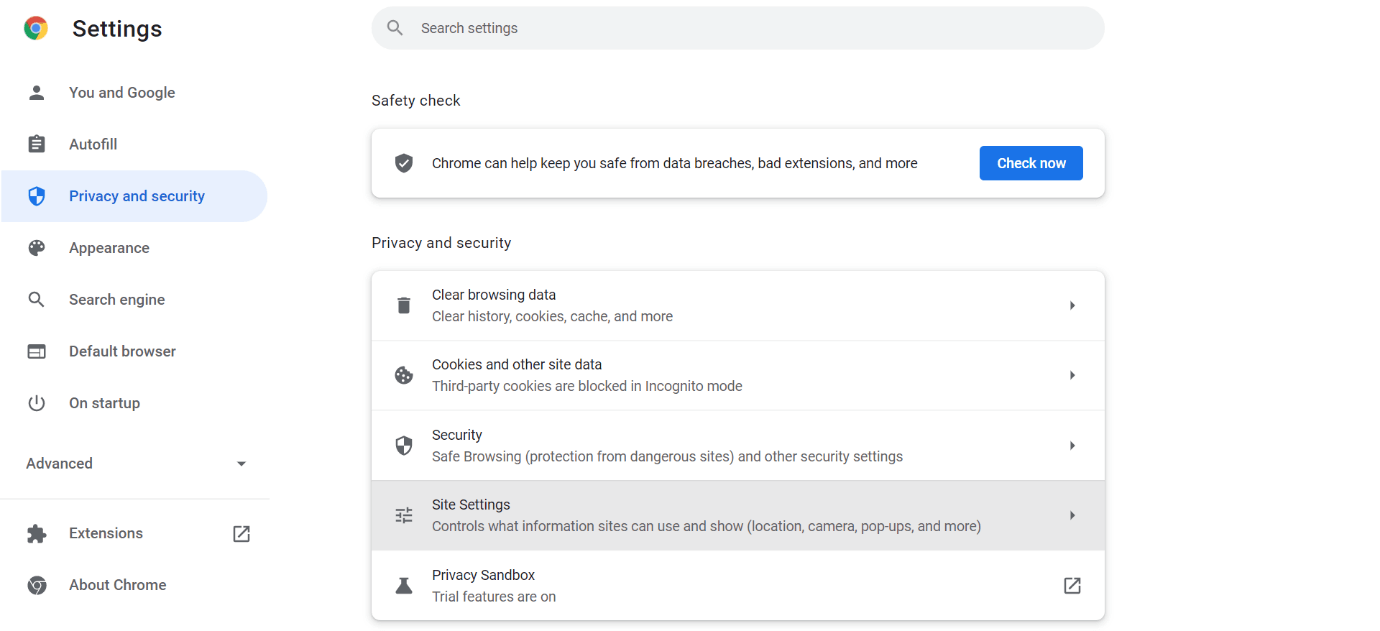Click the sliders icon next to Site Settings
Image resolution: width=1380 pixels, height=631 pixels.
(x=404, y=516)
